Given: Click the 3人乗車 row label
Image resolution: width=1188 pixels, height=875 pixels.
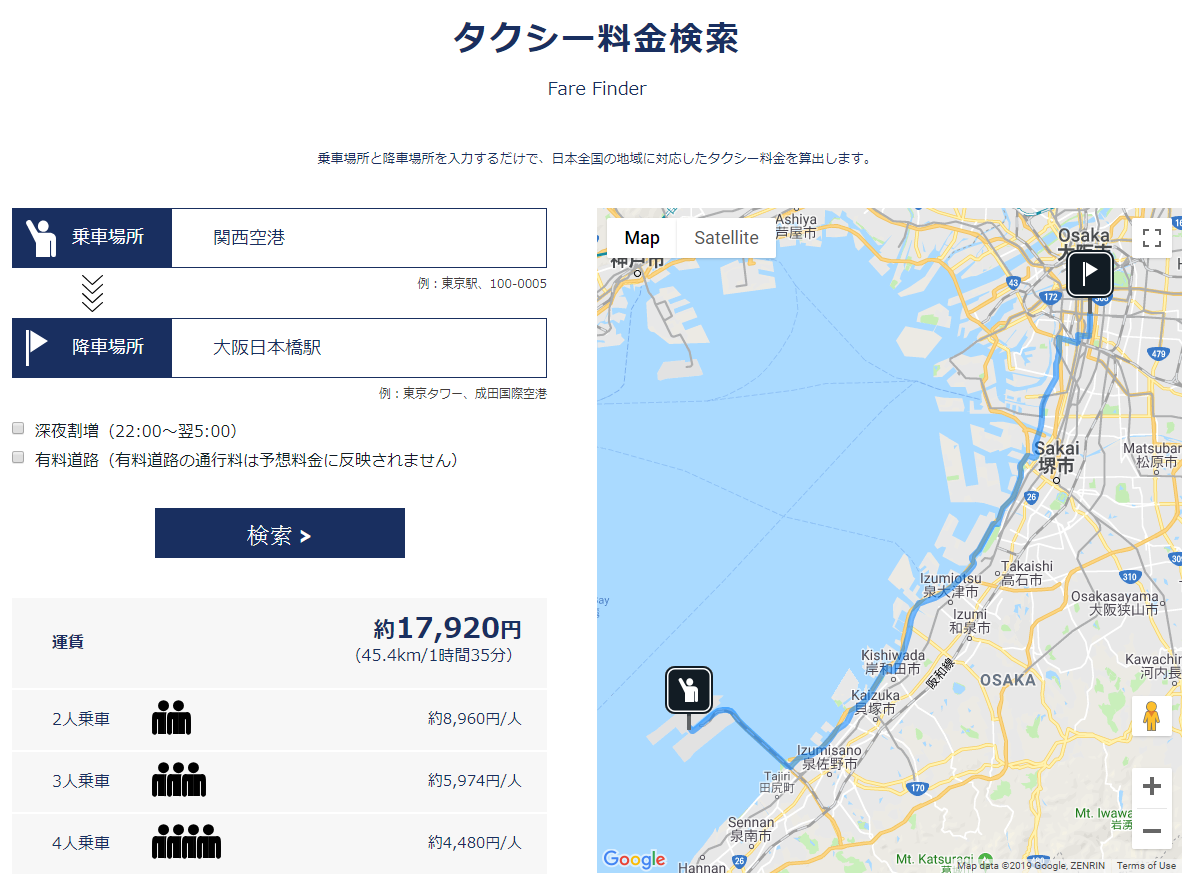Looking at the screenshot, I should coord(81,781).
